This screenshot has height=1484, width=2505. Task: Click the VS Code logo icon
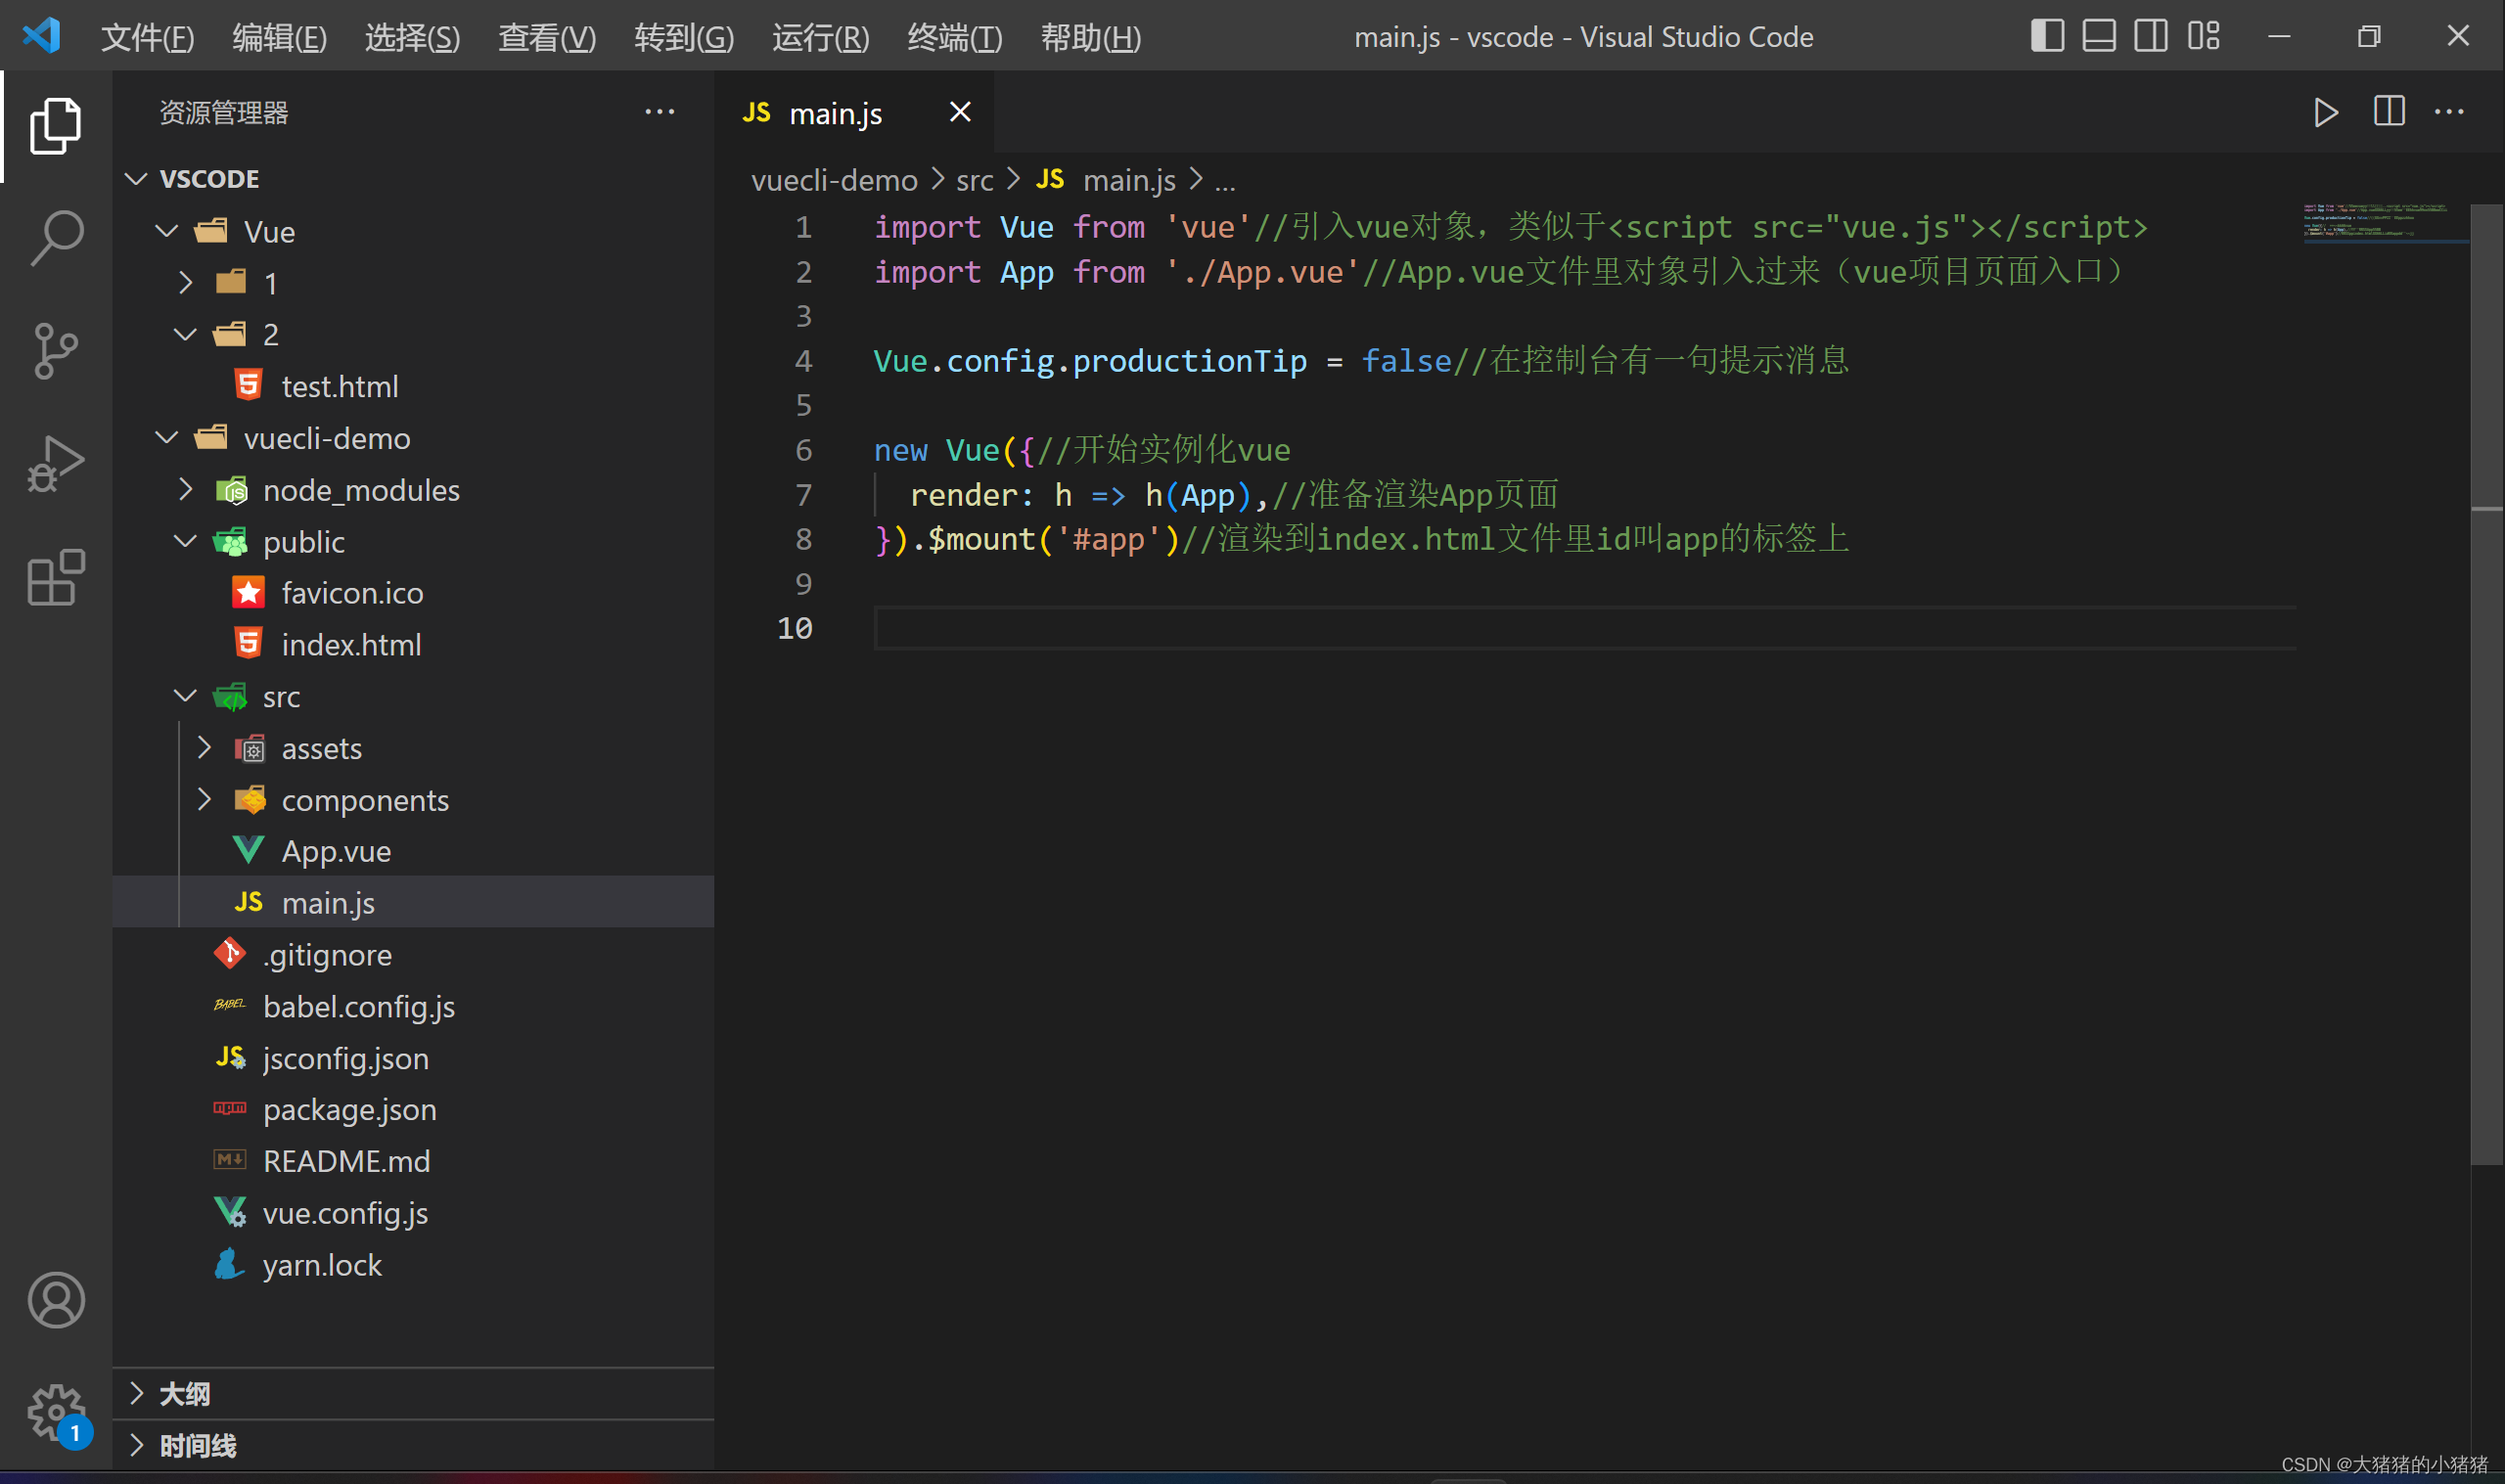coord(42,36)
